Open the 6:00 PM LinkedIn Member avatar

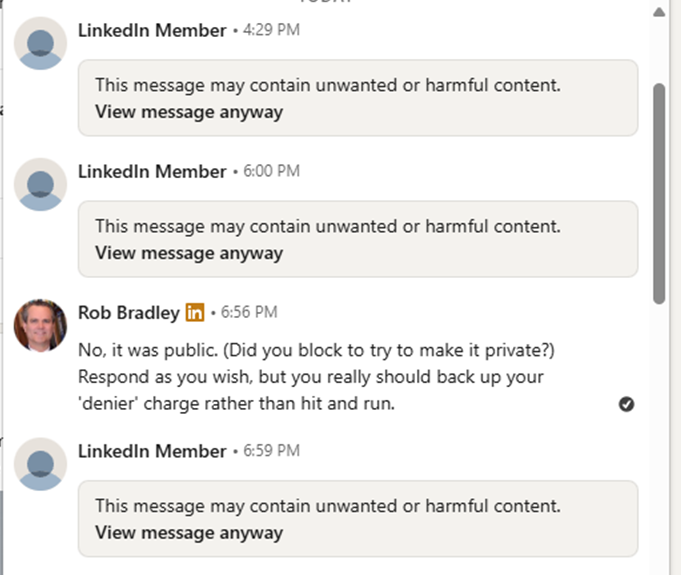pyautogui.click(x=40, y=184)
